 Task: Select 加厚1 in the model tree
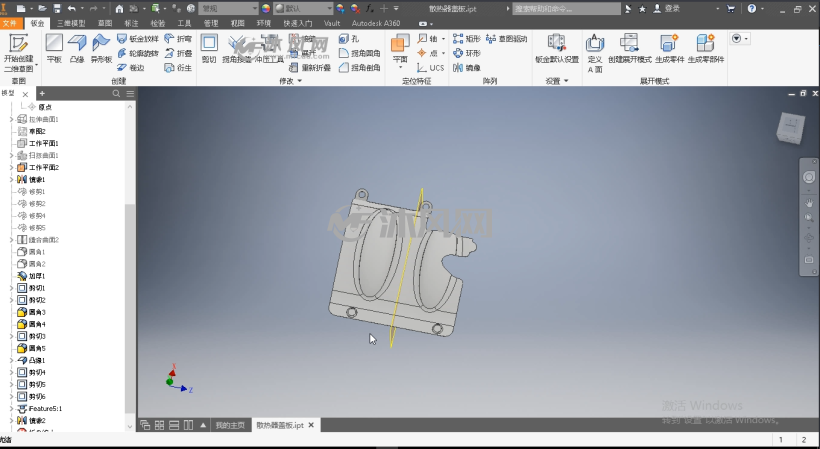[x=31, y=275]
